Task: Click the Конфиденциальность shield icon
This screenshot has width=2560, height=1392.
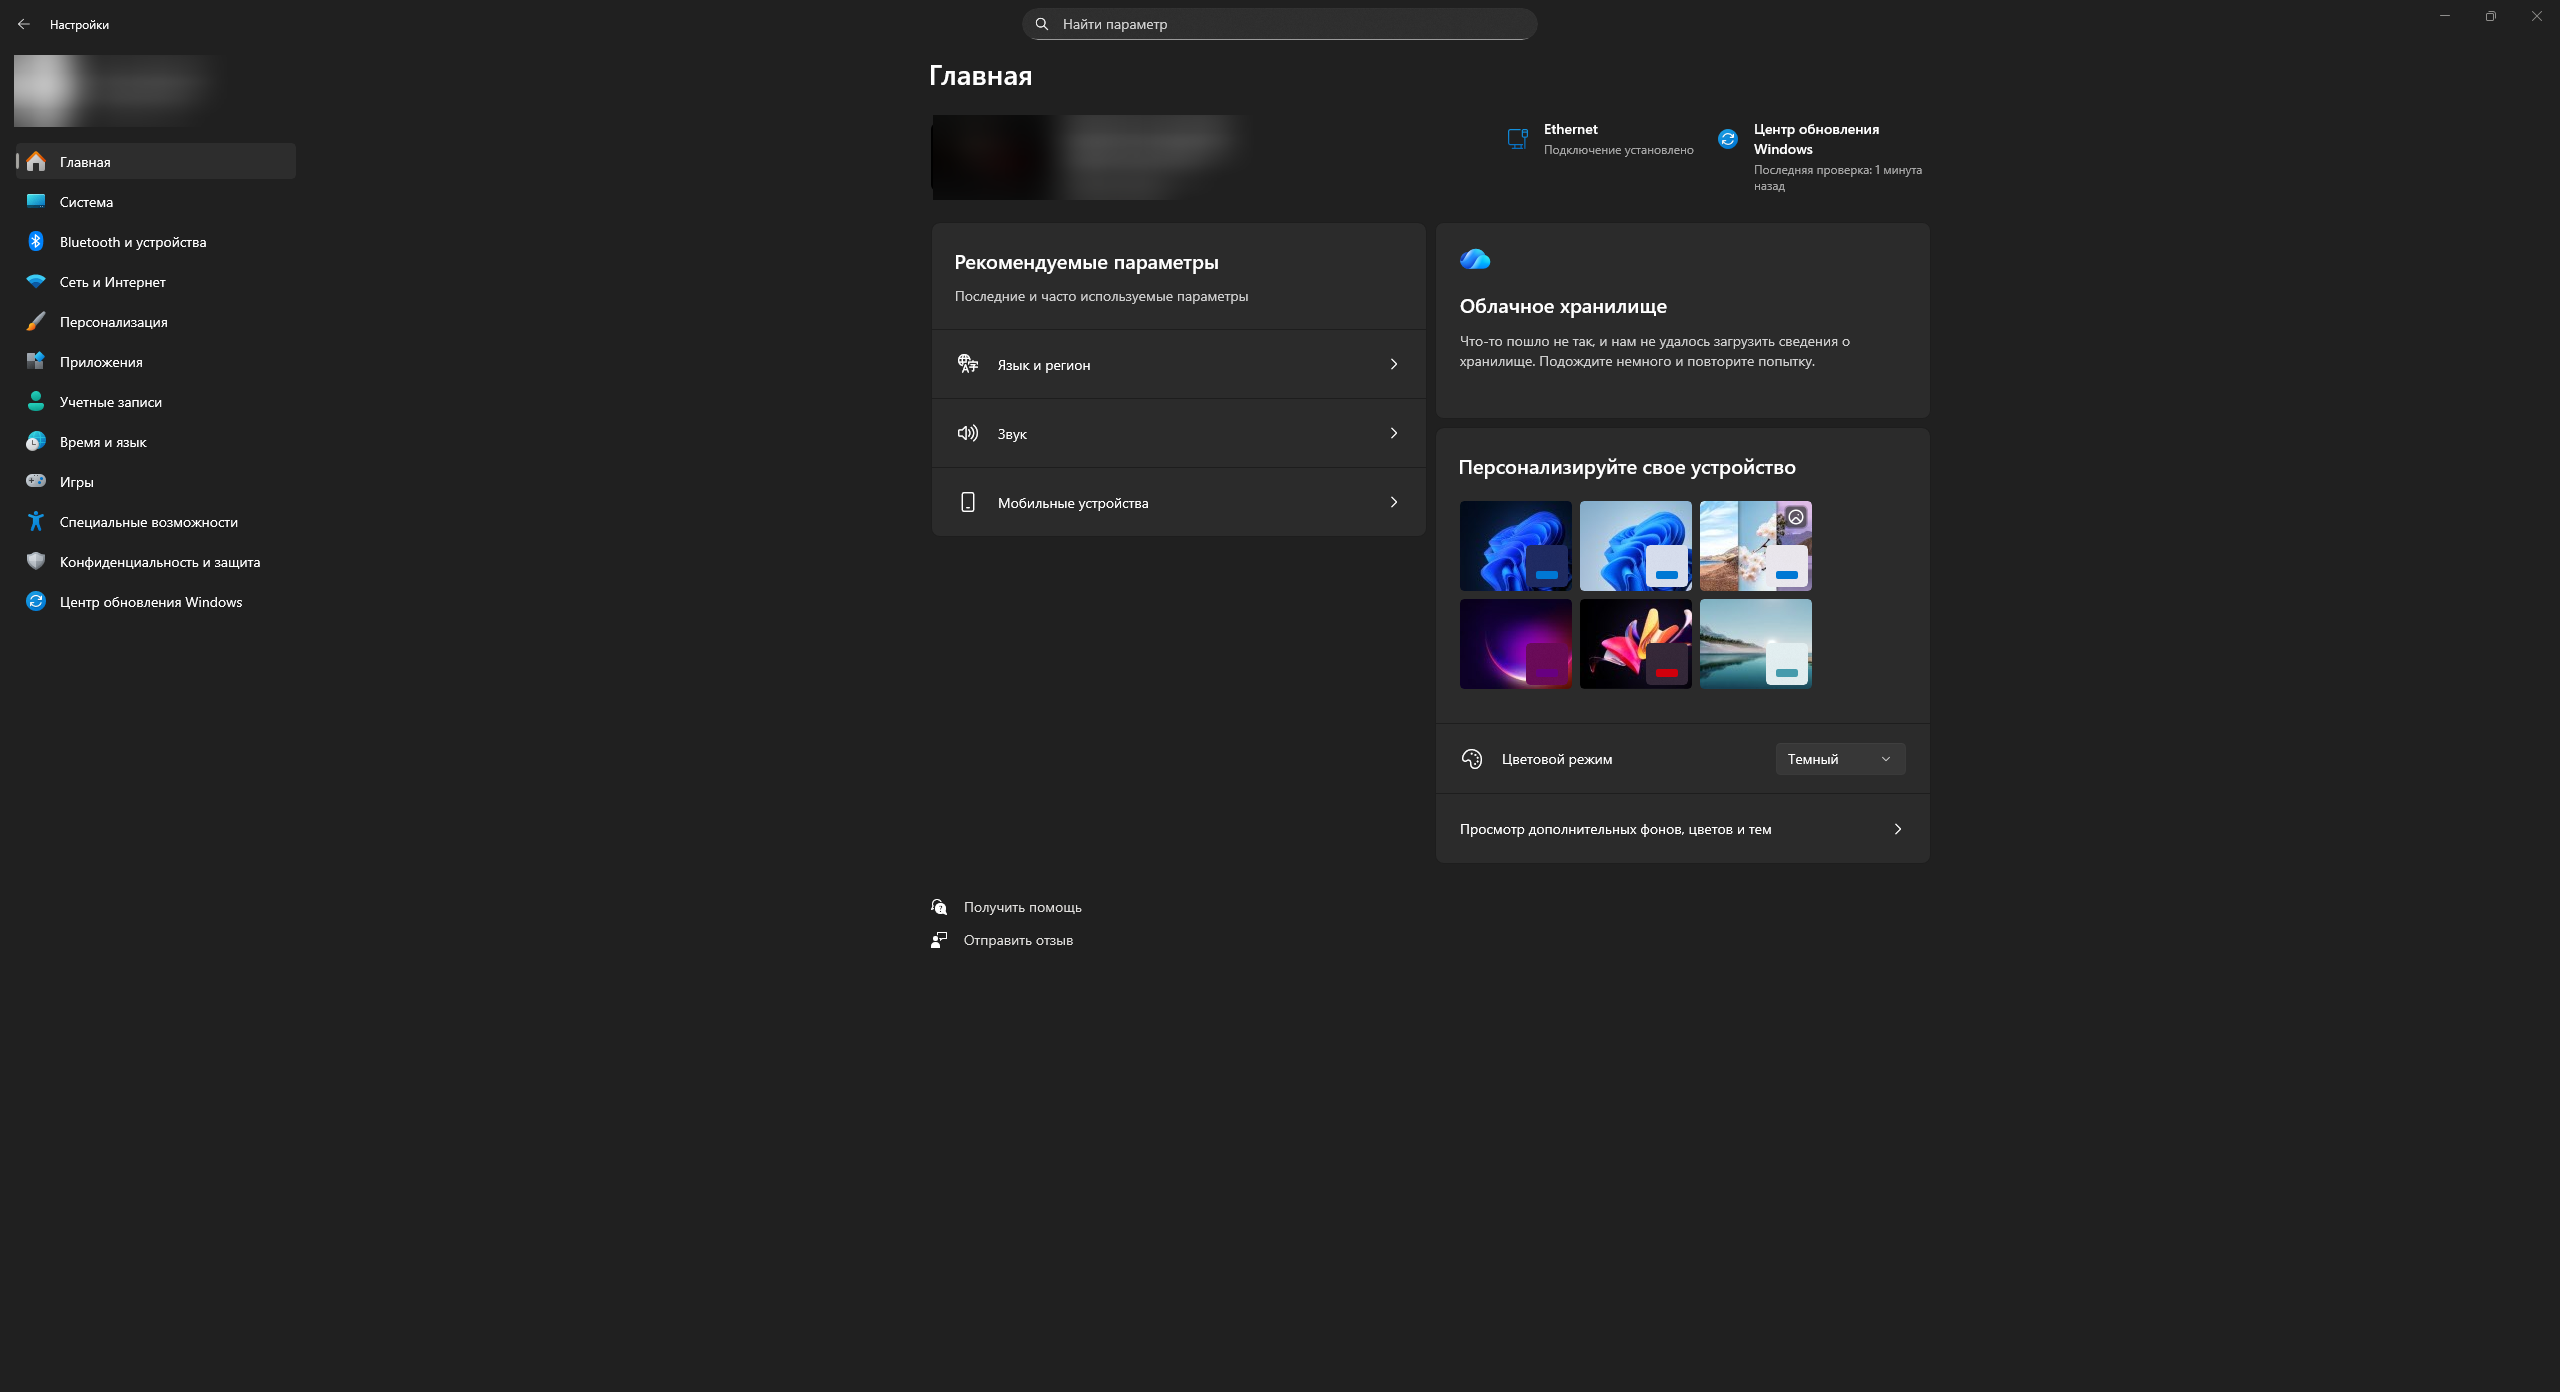Action: click(36, 562)
